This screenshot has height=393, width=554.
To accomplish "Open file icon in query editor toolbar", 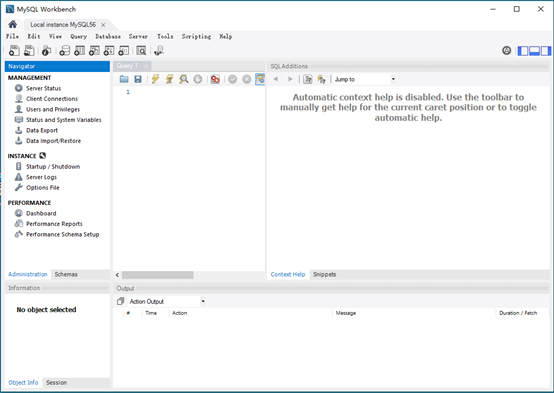I will 124,79.
